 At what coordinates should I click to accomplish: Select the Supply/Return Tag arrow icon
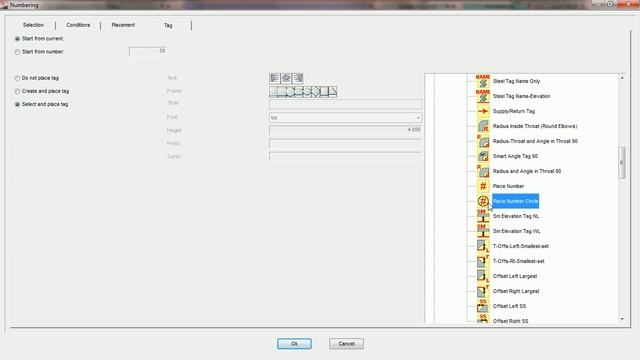click(x=483, y=111)
